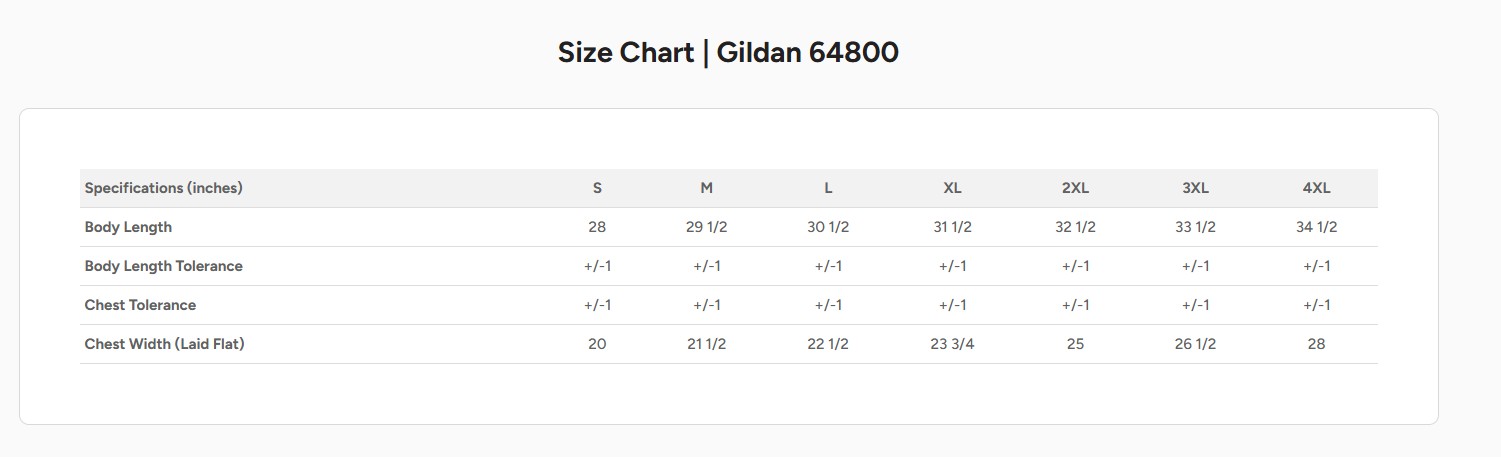The width and height of the screenshot is (1501, 457).
Task: Click the 3XL size column header
Action: point(1195,188)
